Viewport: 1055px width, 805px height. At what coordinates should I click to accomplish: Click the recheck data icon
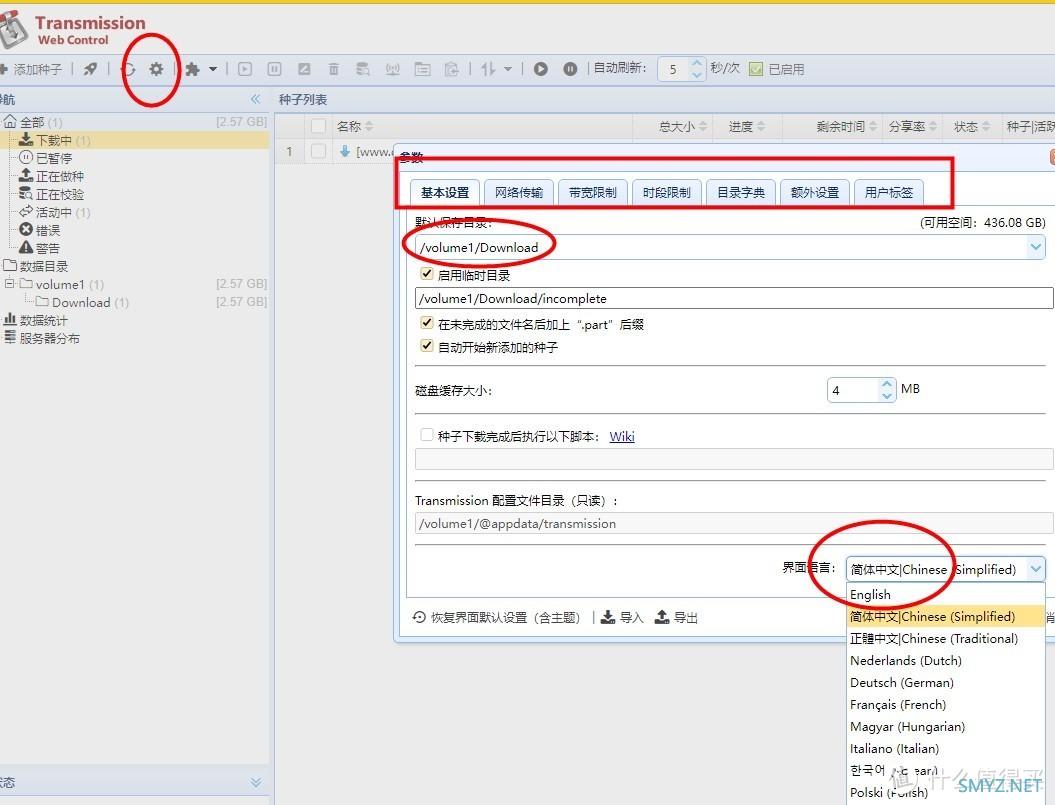[x=363, y=69]
